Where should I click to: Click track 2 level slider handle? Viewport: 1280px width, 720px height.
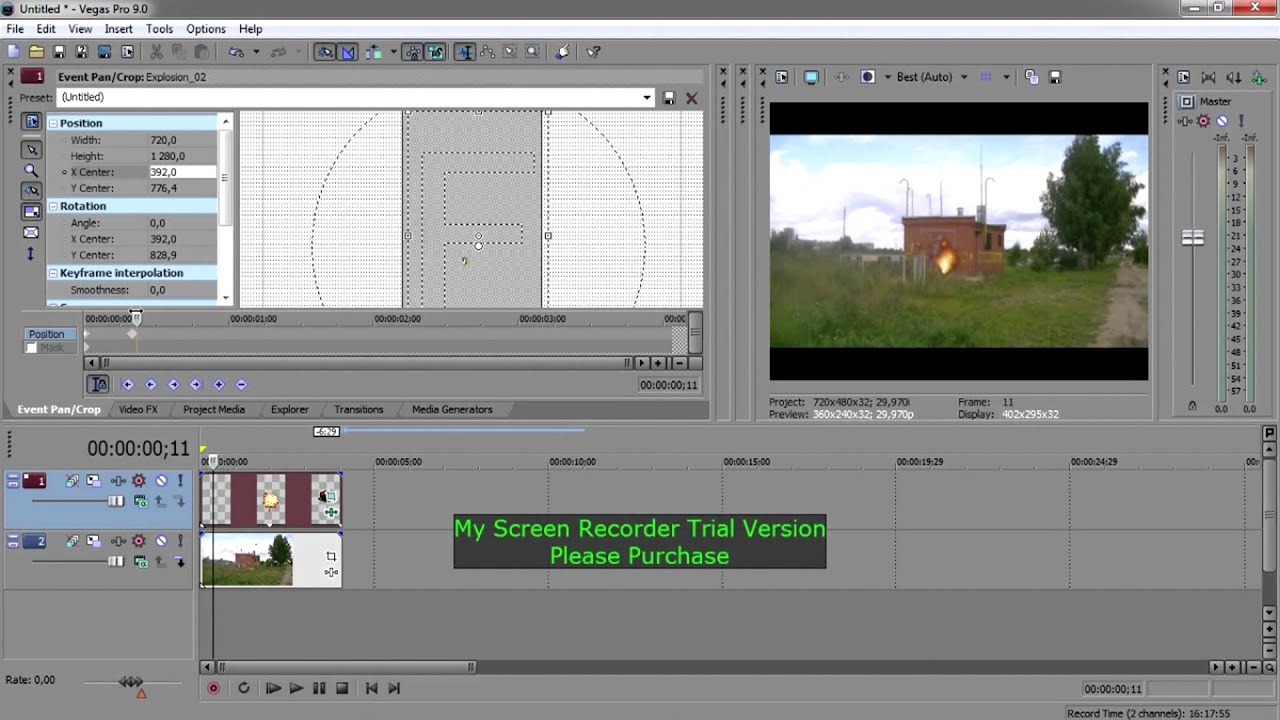(116, 562)
